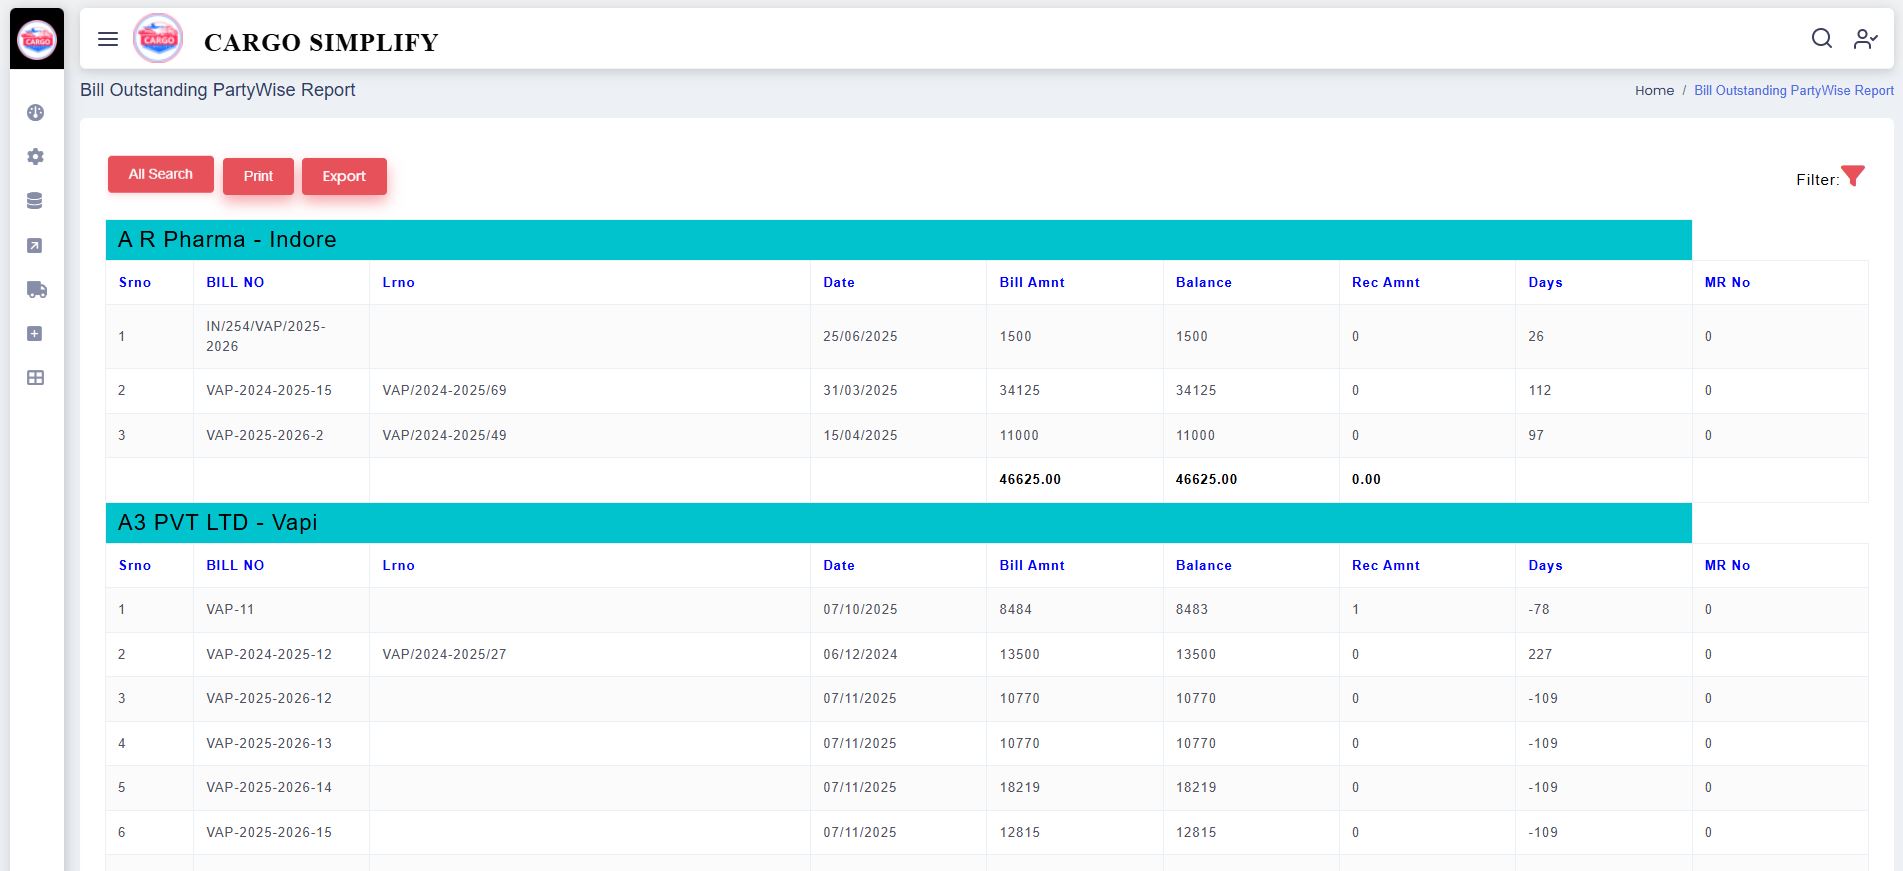Click the arrow-in-square sidebar icon

[x=35, y=246]
